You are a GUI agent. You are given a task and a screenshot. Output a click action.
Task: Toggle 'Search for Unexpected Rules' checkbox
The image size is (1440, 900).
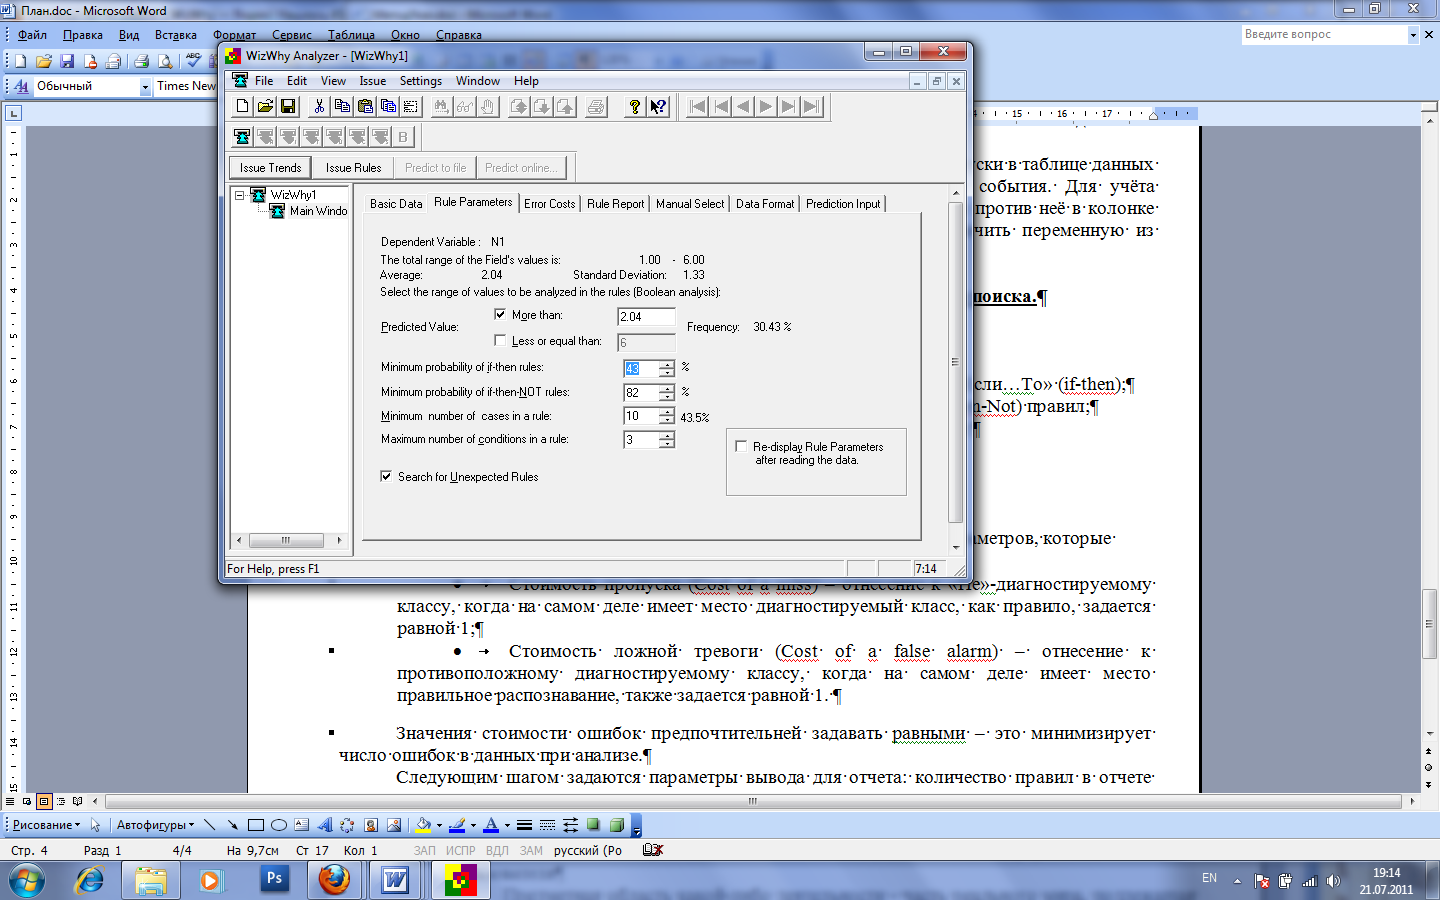coord(386,476)
